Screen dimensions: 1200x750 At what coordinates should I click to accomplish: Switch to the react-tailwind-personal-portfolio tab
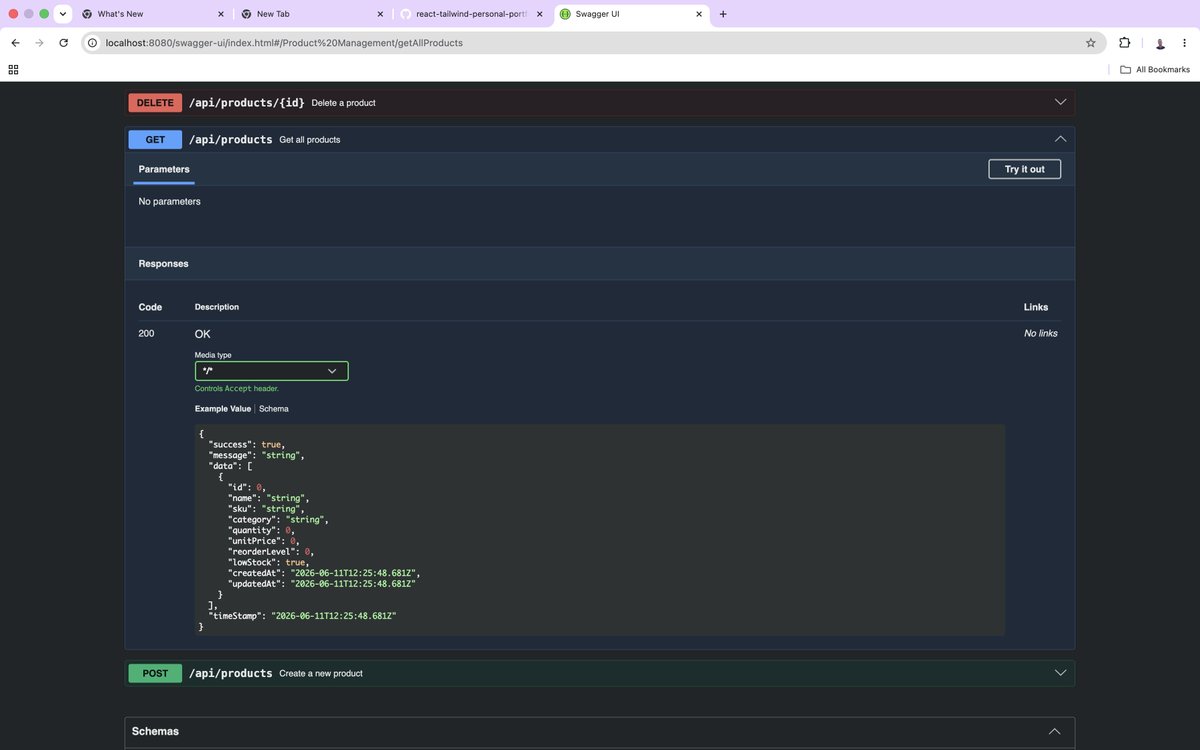coord(472,14)
